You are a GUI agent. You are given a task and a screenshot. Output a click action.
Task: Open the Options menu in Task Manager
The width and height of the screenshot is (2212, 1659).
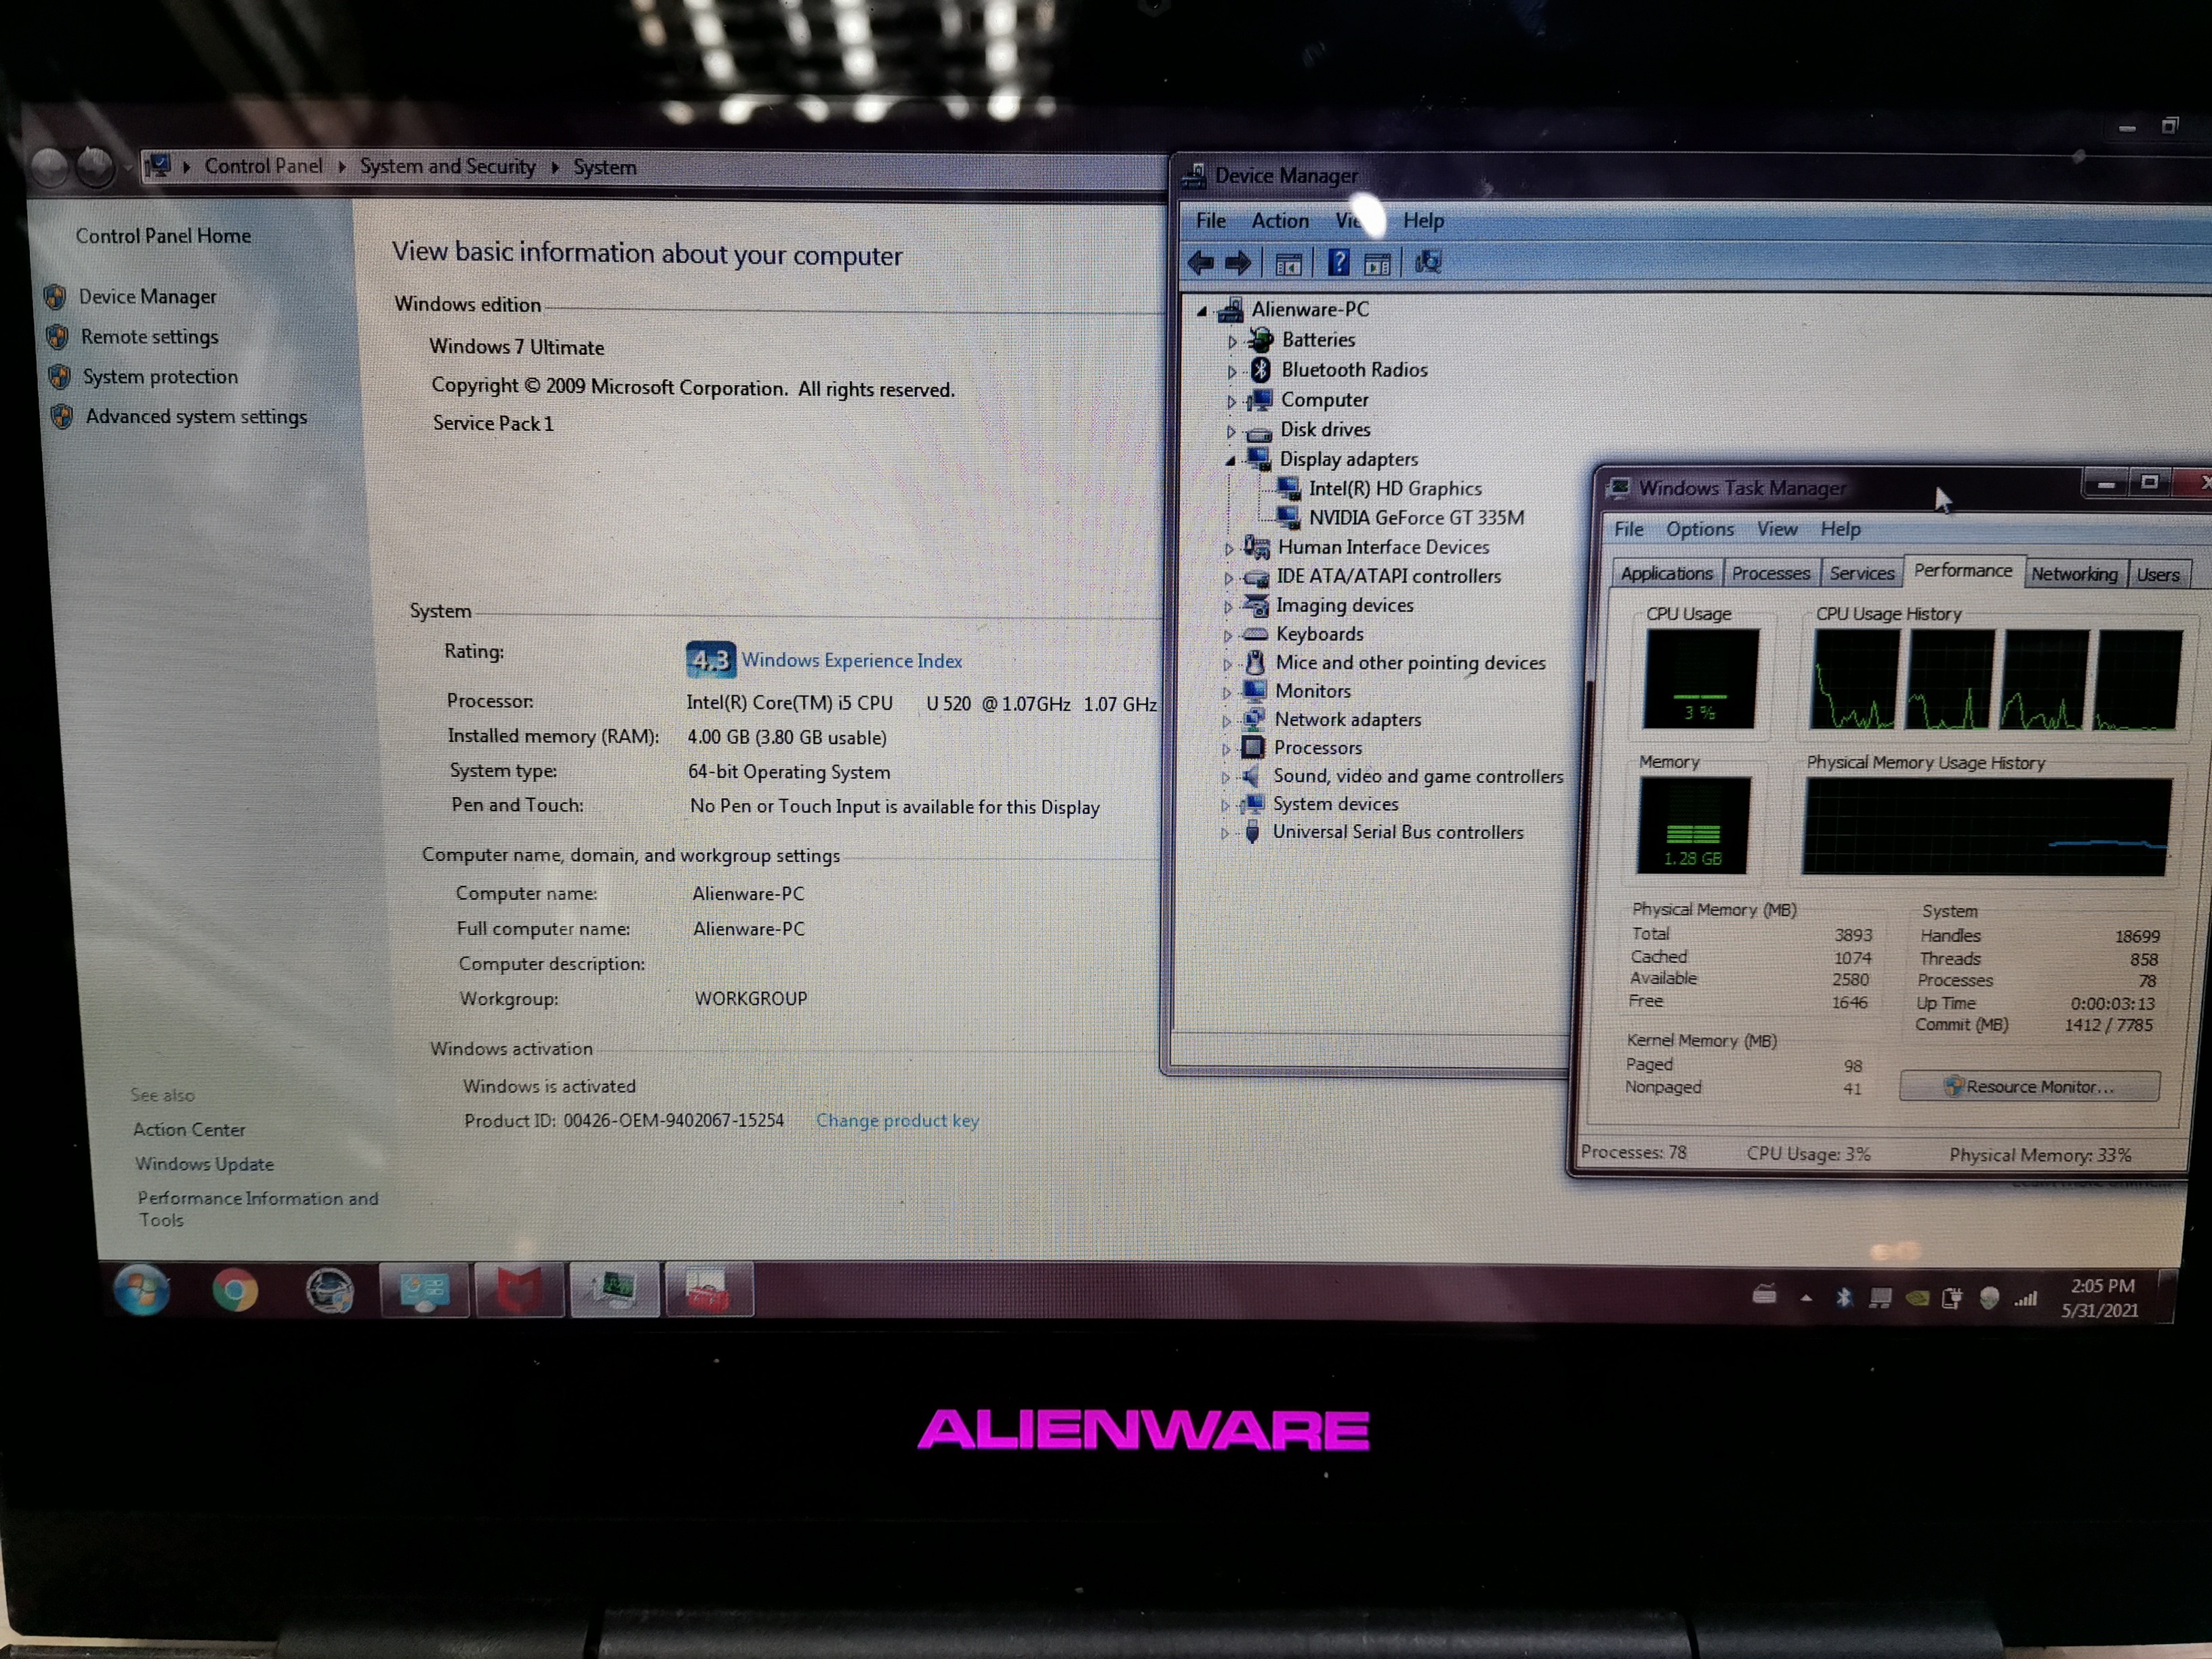coord(1699,529)
